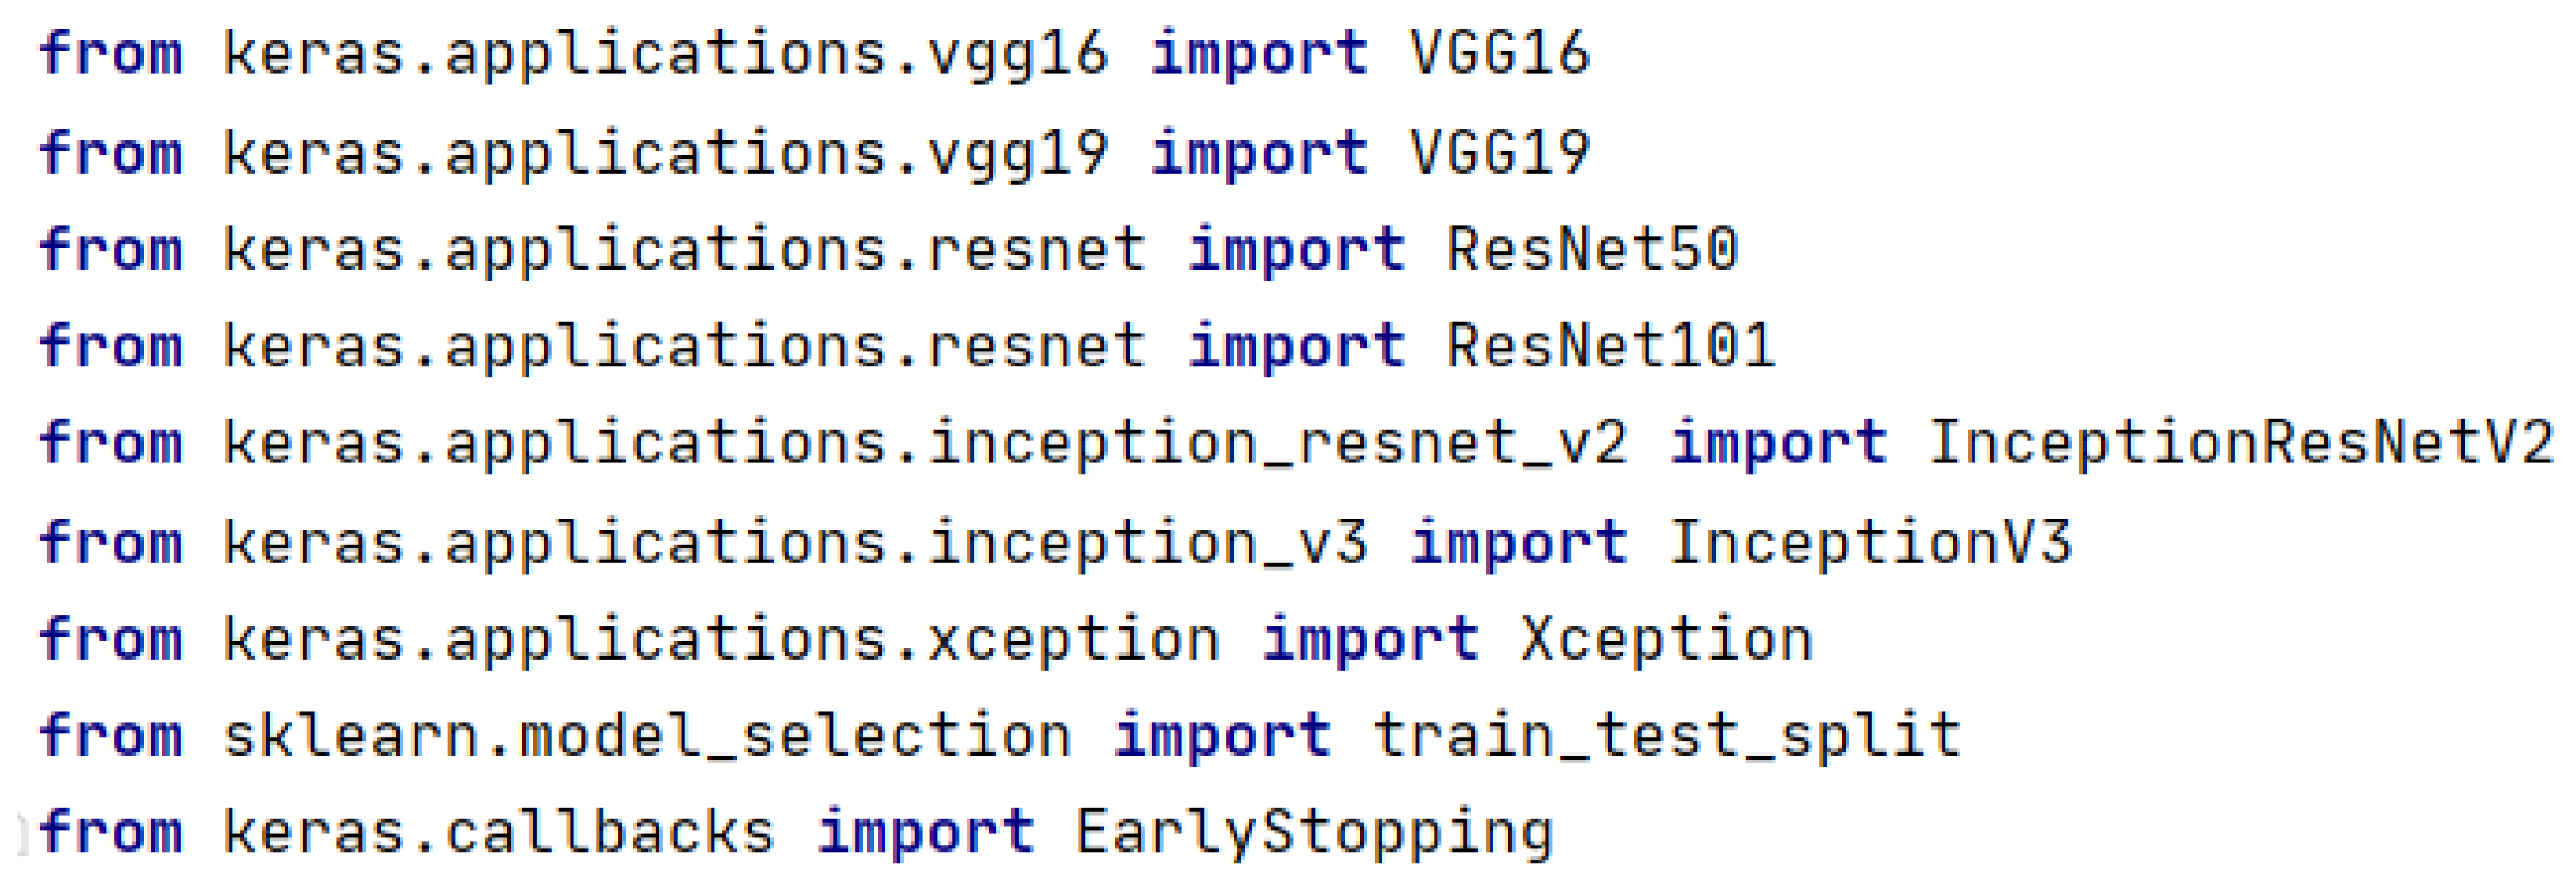Click the EarlyStopping class name

click(1314, 832)
